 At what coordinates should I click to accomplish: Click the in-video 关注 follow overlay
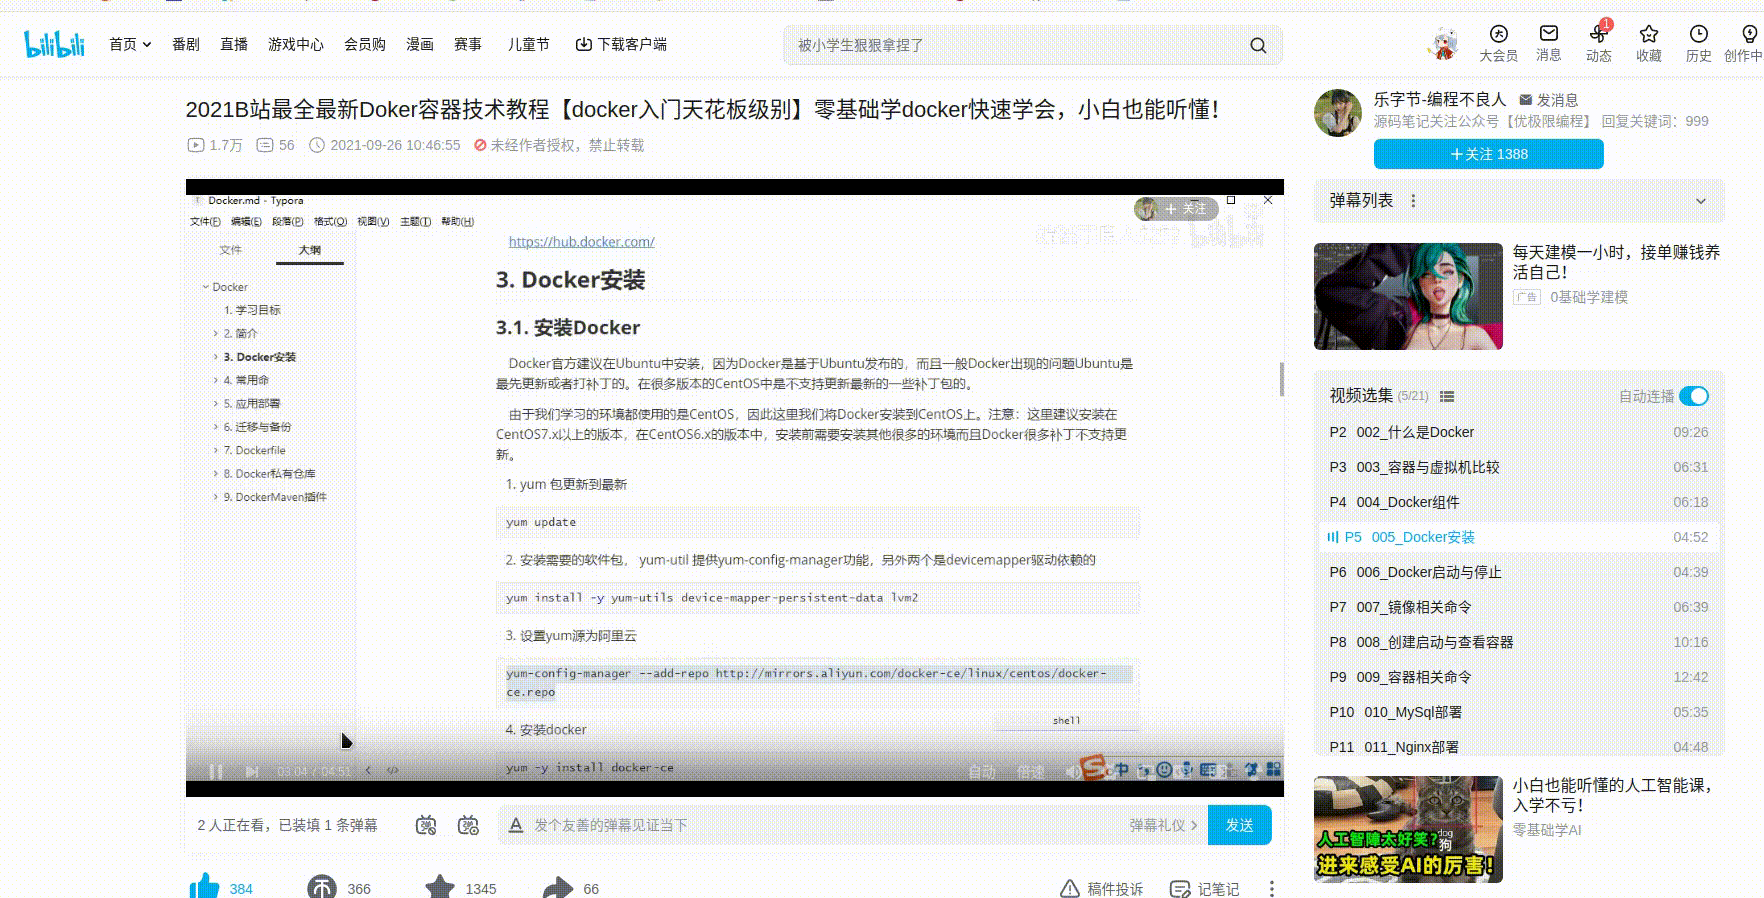(1176, 208)
